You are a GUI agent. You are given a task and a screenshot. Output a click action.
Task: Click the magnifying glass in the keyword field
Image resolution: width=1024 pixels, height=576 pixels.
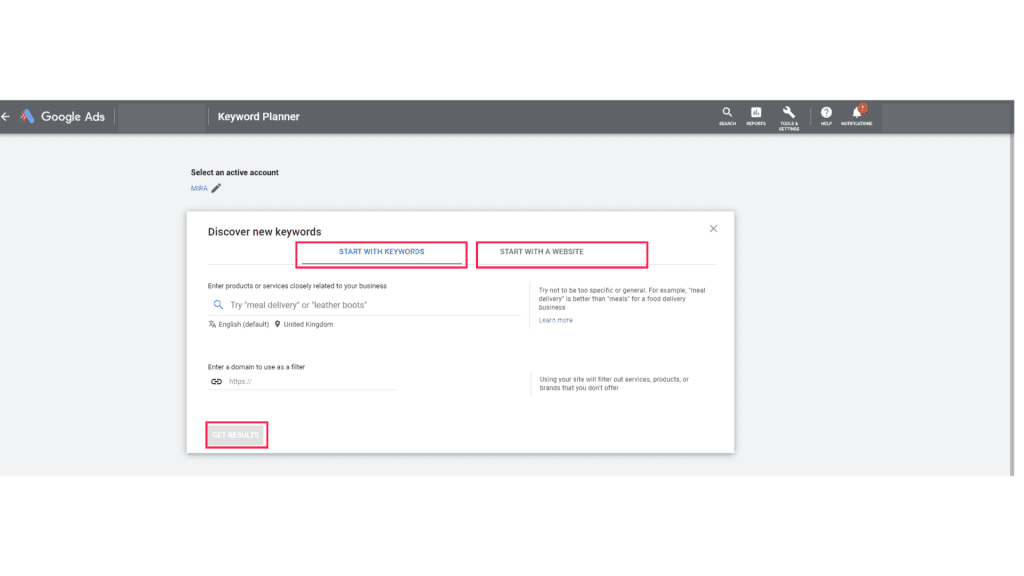click(x=219, y=303)
